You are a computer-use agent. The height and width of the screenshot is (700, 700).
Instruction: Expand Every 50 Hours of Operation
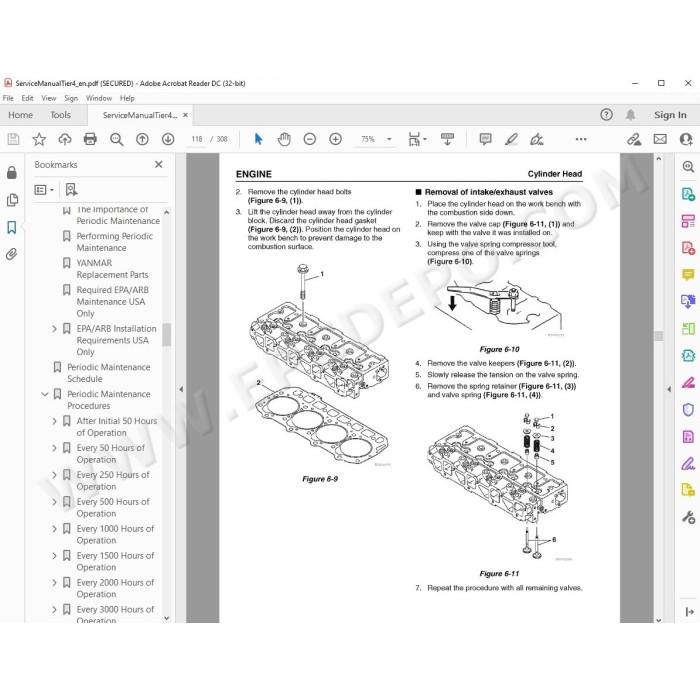[x=54, y=448]
